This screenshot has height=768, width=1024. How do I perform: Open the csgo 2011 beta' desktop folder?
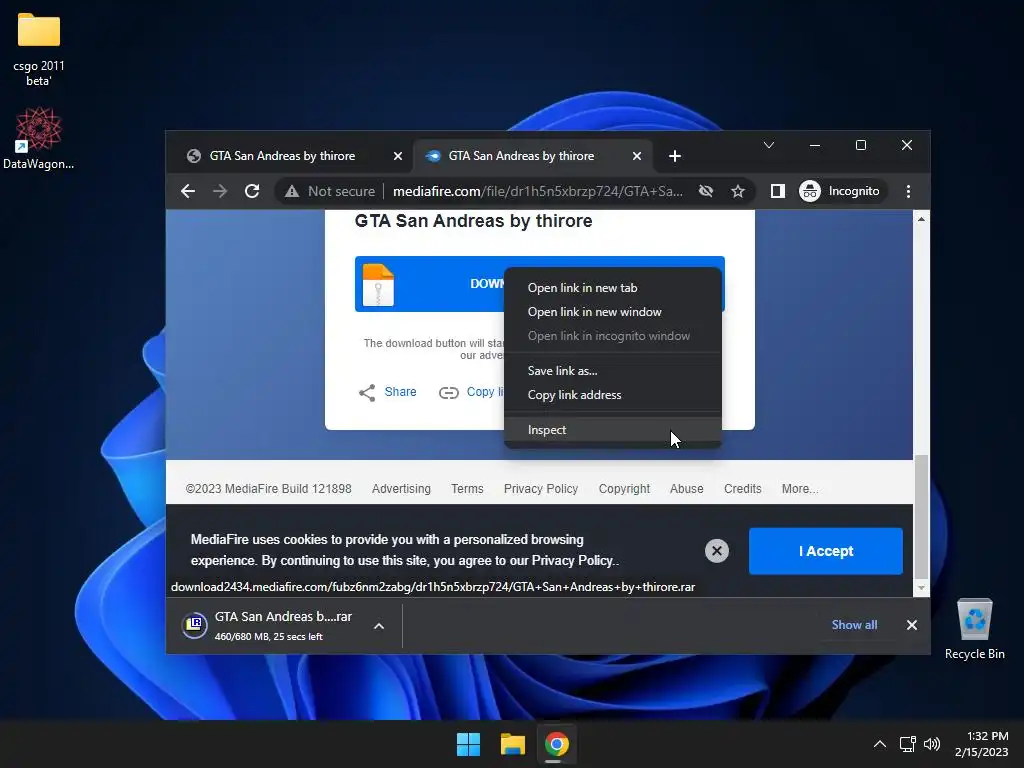pos(39,50)
